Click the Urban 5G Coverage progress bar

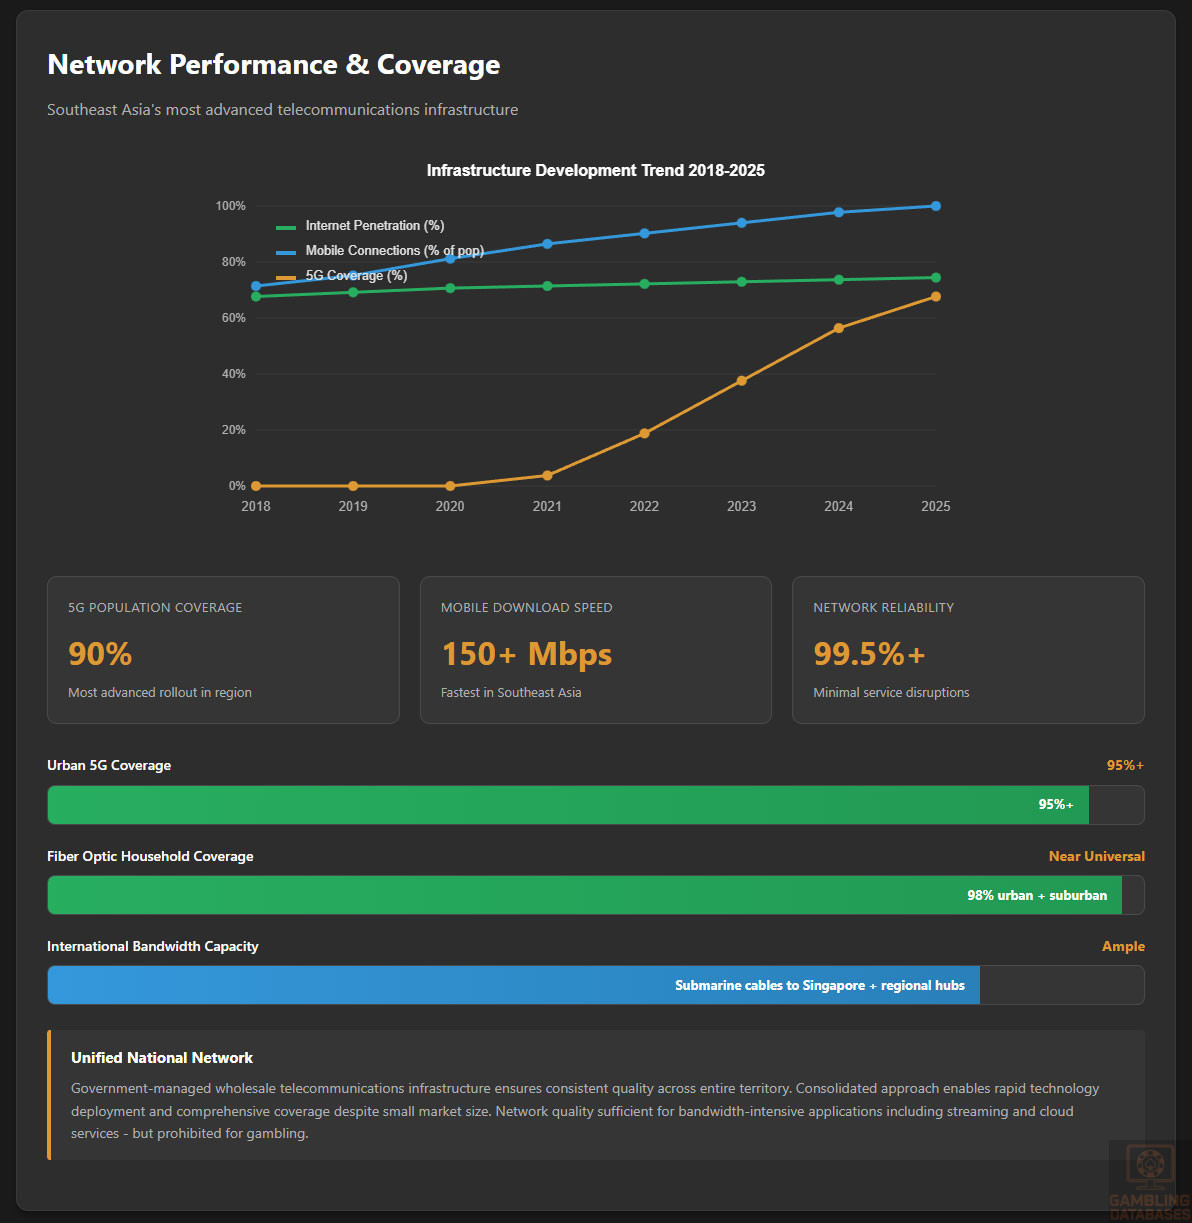click(x=568, y=805)
